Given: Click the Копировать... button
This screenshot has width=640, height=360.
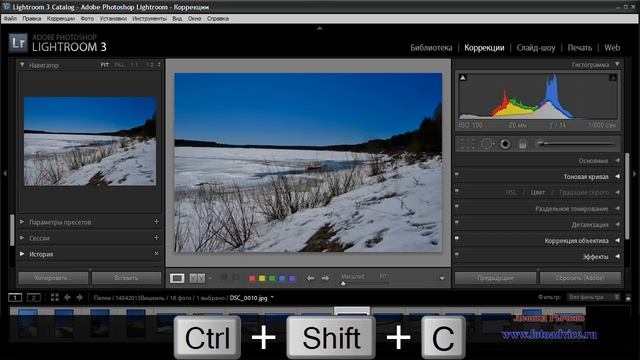Looking at the screenshot, I should tap(53, 278).
